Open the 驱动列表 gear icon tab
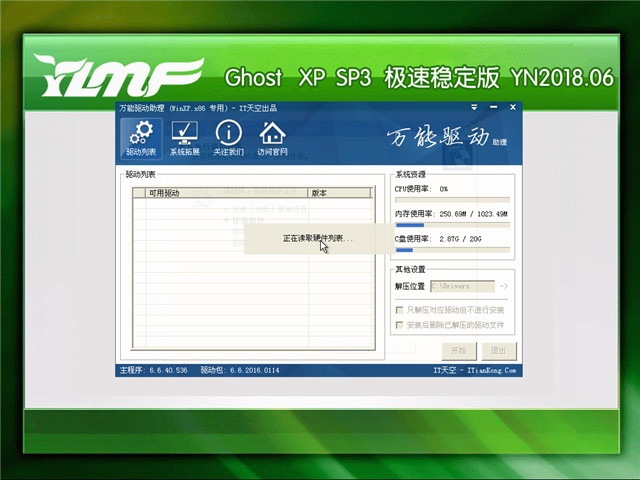Image resolution: width=640 pixels, height=480 pixels. click(x=141, y=139)
